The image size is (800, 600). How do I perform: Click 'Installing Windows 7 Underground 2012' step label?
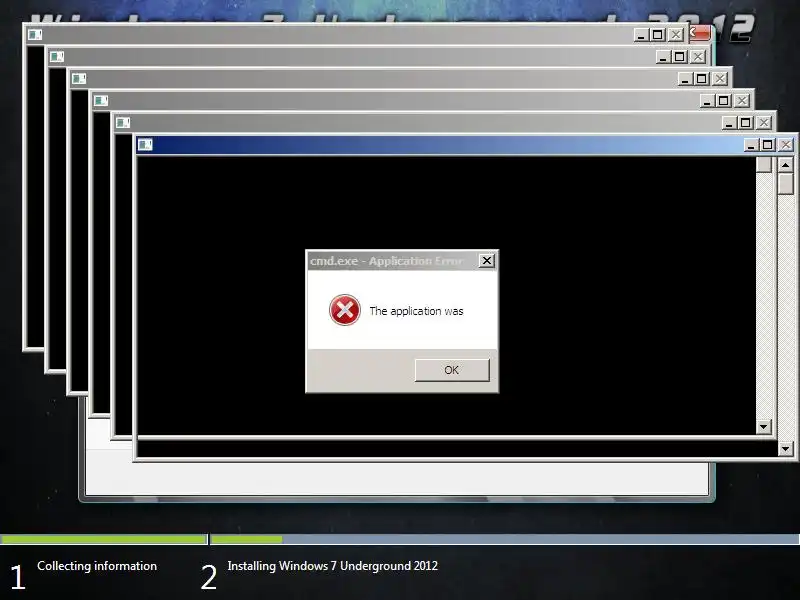click(x=333, y=566)
